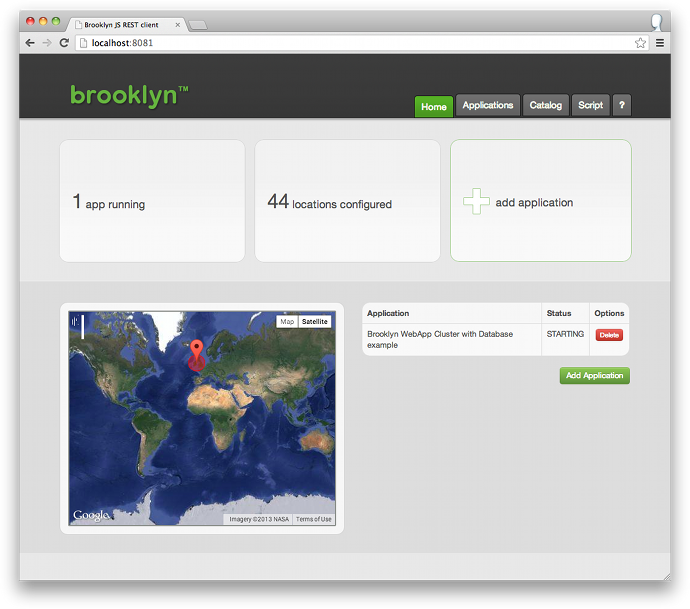Switch the map to Satellite view
Screen dimensions: 690x609
(x=315, y=322)
